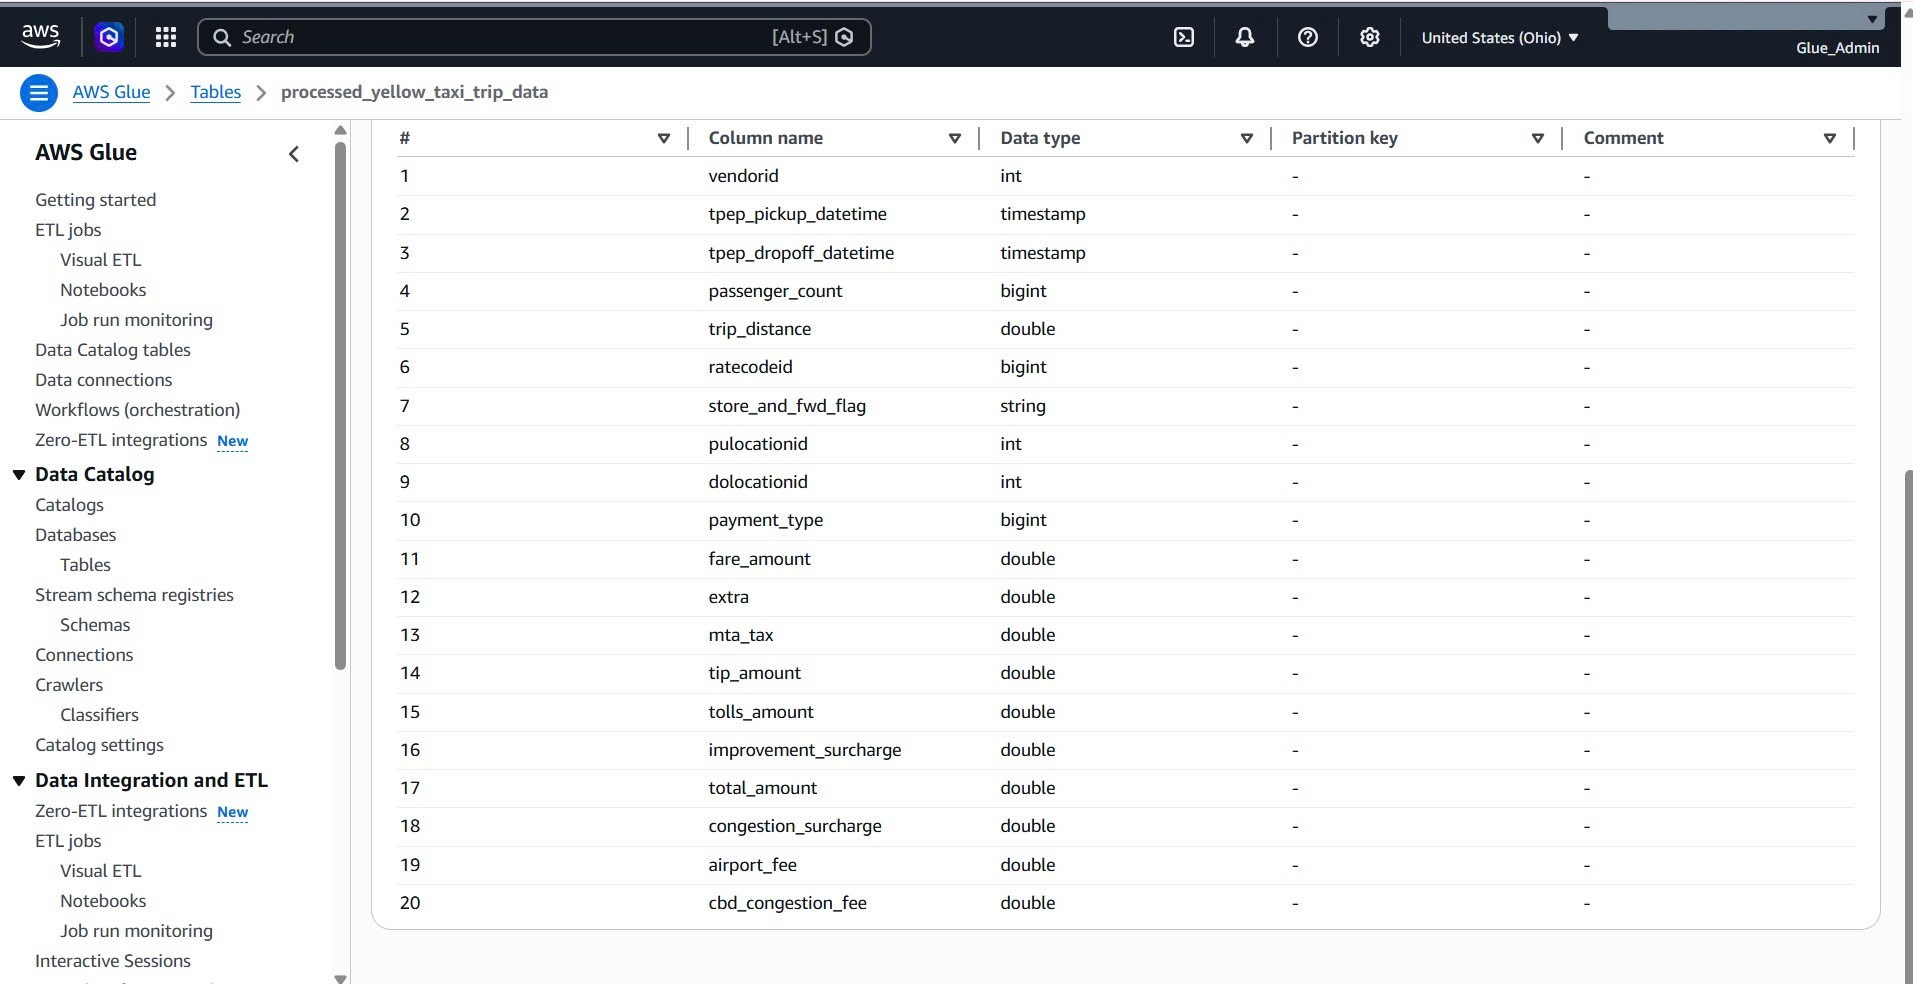Click the sidebar scroll up arrow
The width and height of the screenshot is (1913, 984).
[340, 130]
